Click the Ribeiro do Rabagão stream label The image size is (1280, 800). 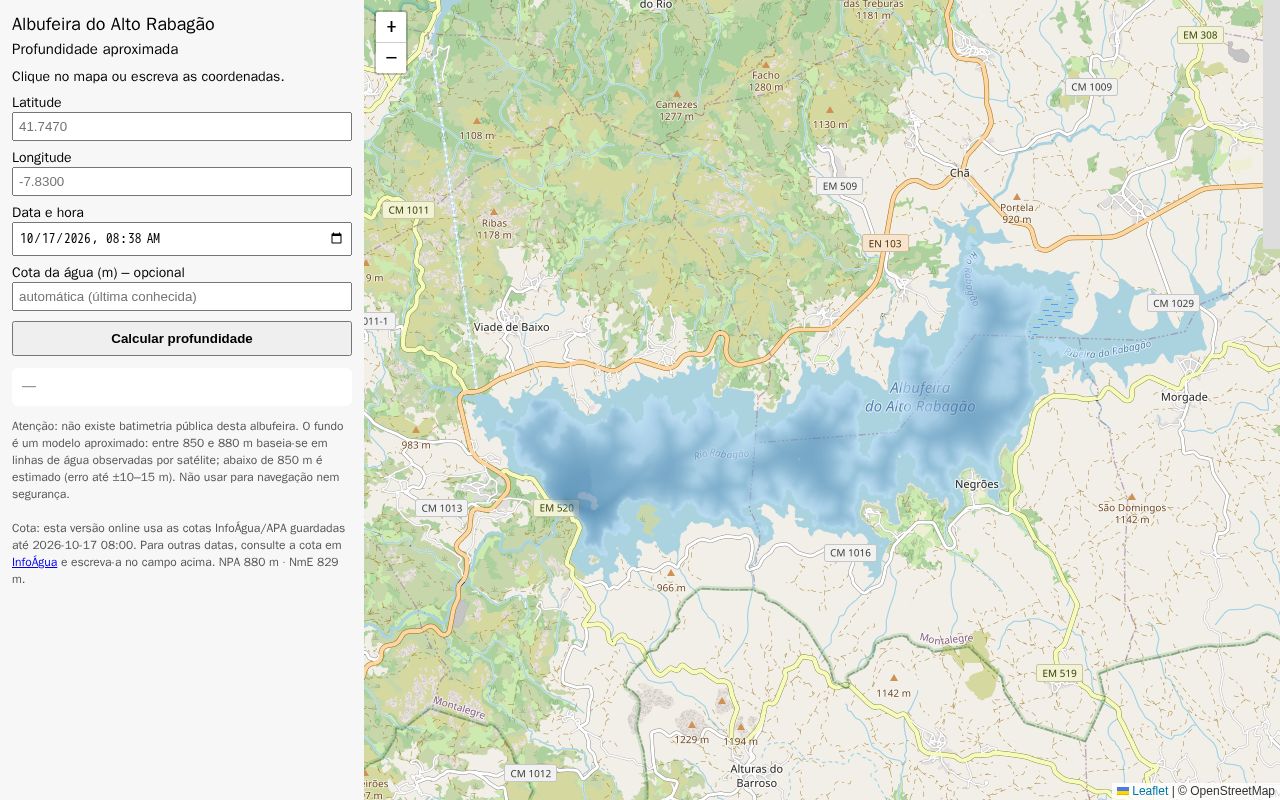(x=1108, y=349)
